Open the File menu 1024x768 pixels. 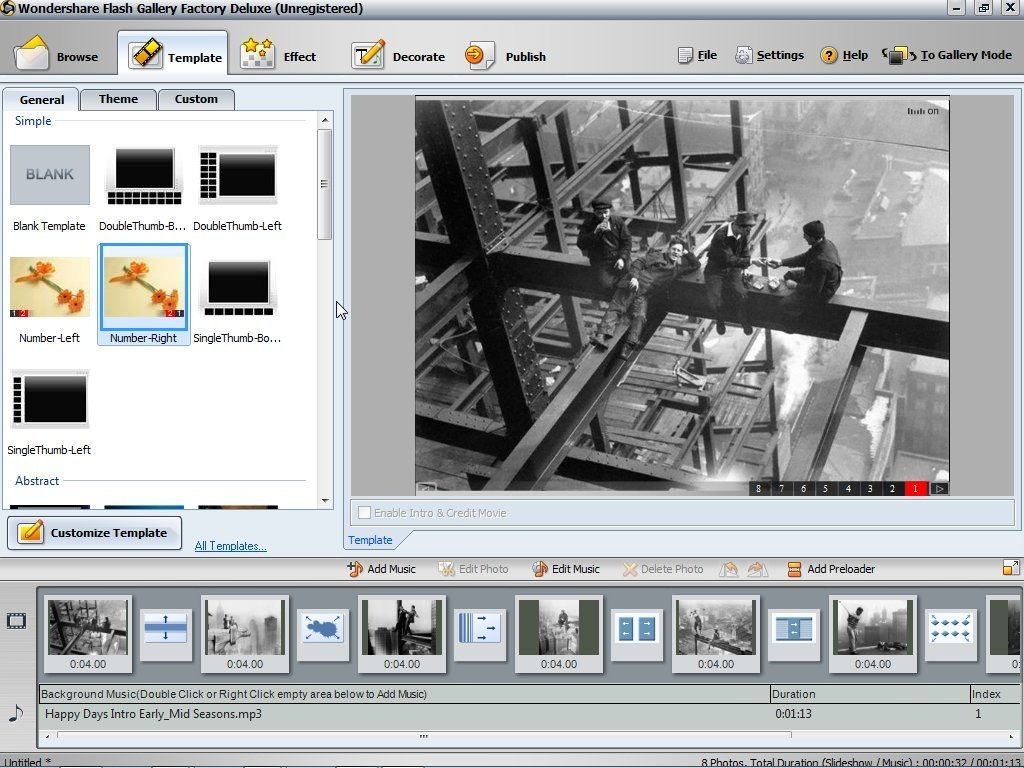pos(697,55)
